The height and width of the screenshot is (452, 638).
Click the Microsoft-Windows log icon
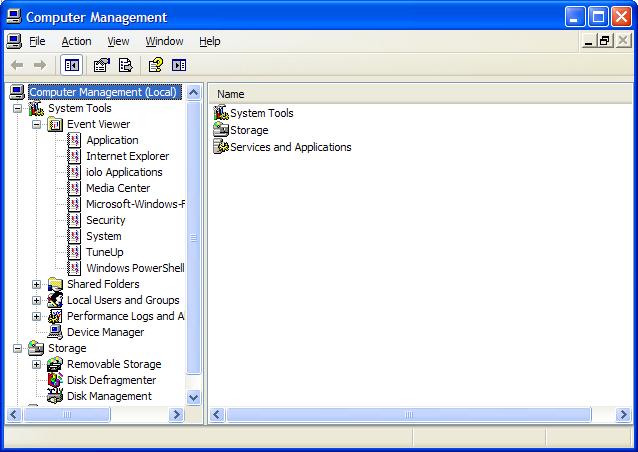[74, 204]
